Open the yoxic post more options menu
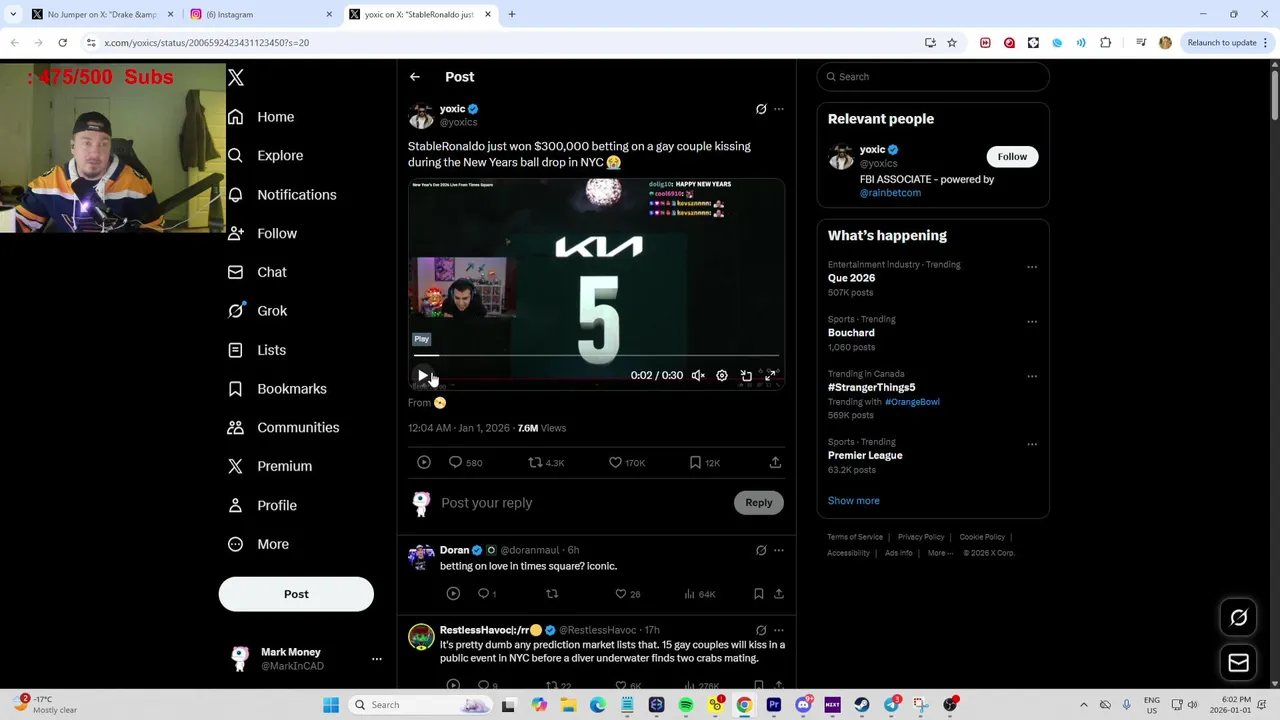The width and height of the screenshot is (1280, 720). [x=779, y=109]
